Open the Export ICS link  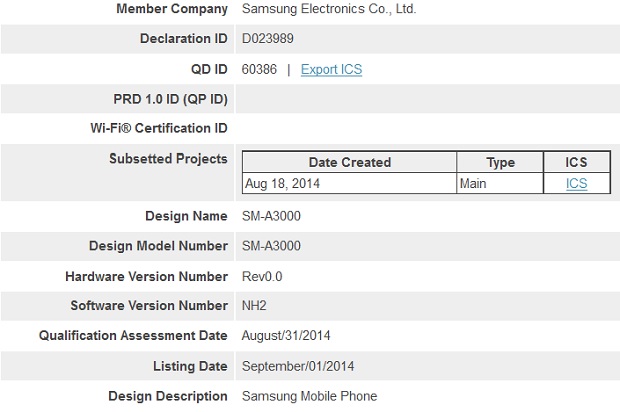click(331, 70)
